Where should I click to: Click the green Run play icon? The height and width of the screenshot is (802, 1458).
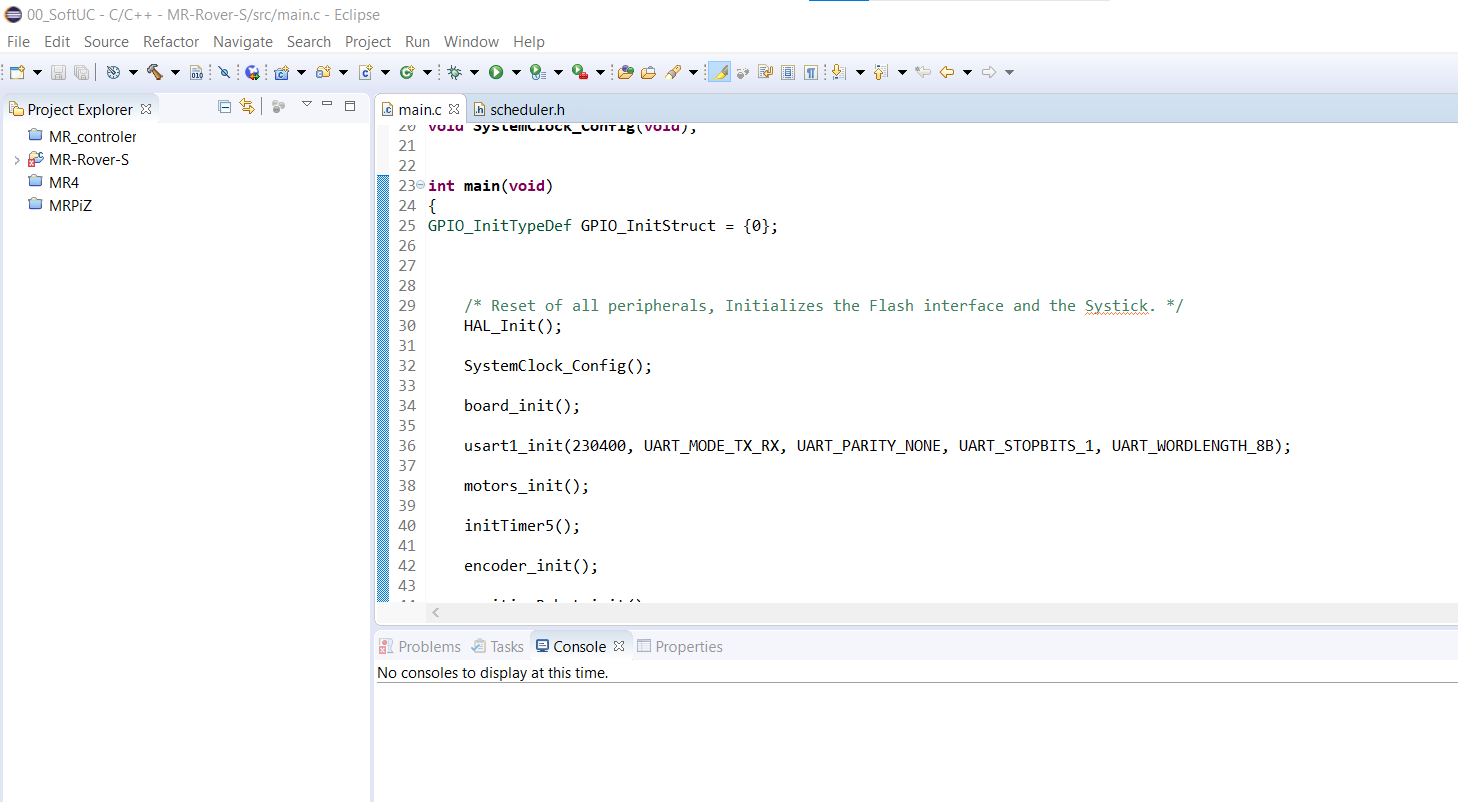[496, 72]
